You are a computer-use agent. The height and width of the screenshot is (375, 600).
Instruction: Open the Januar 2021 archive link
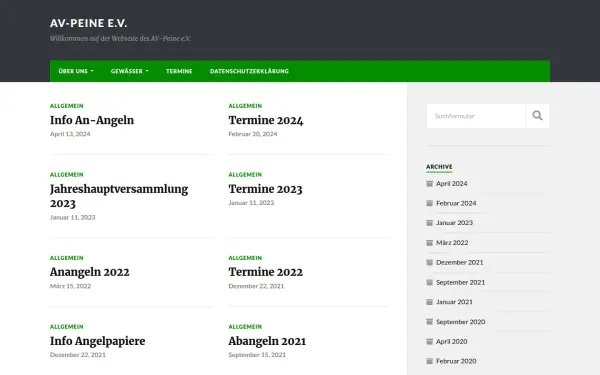[455, 302]
